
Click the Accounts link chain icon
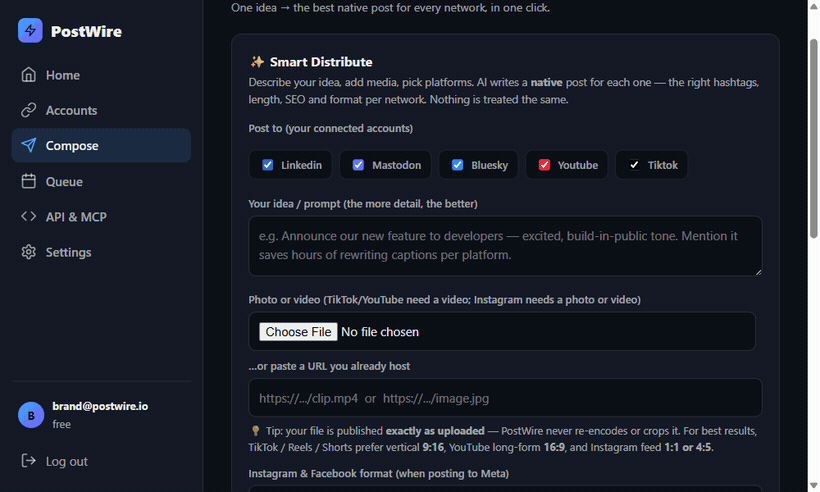click(29, 110)
